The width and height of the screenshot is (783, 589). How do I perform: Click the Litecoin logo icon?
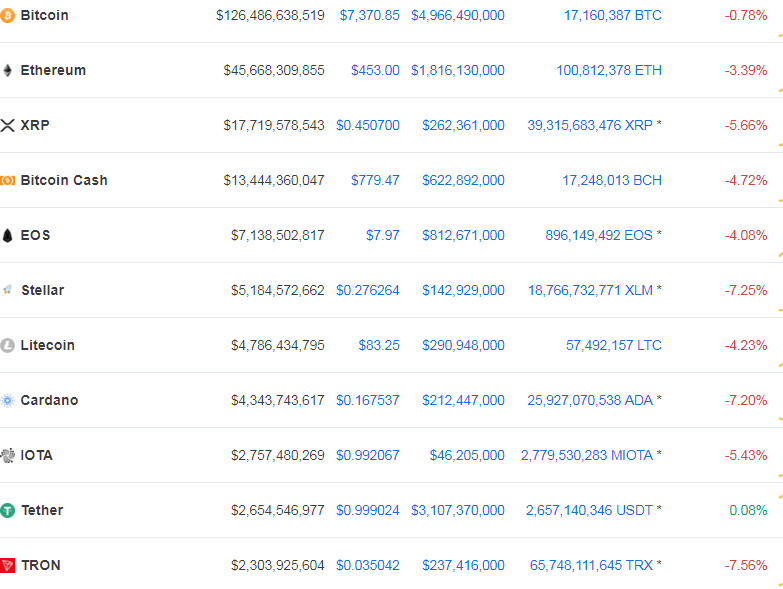7,345
